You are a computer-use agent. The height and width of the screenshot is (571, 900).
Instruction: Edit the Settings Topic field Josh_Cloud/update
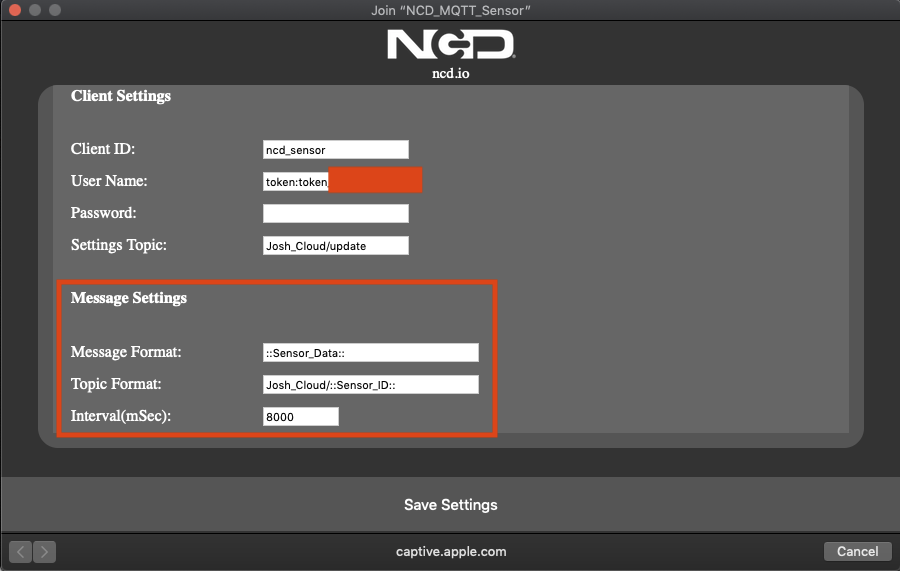pyautogui.click(x=336, y=246)
